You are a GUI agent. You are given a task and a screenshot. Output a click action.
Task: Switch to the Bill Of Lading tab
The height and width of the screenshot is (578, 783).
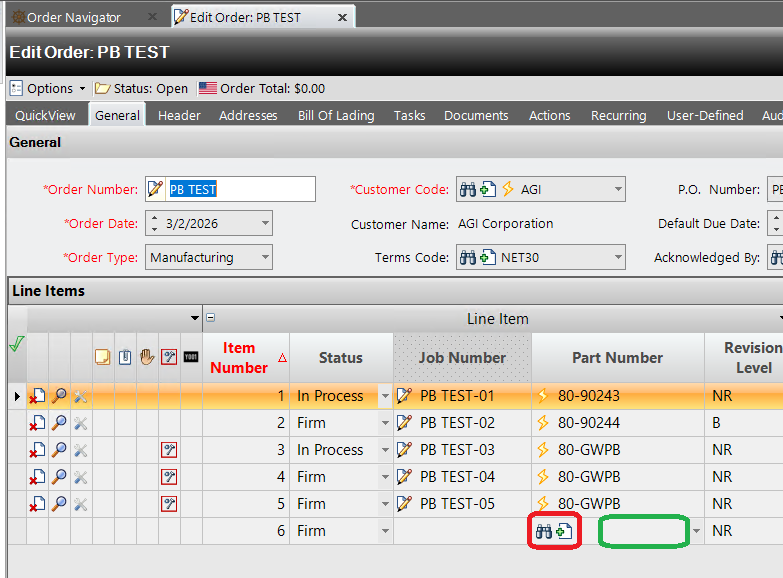(336, 115)
